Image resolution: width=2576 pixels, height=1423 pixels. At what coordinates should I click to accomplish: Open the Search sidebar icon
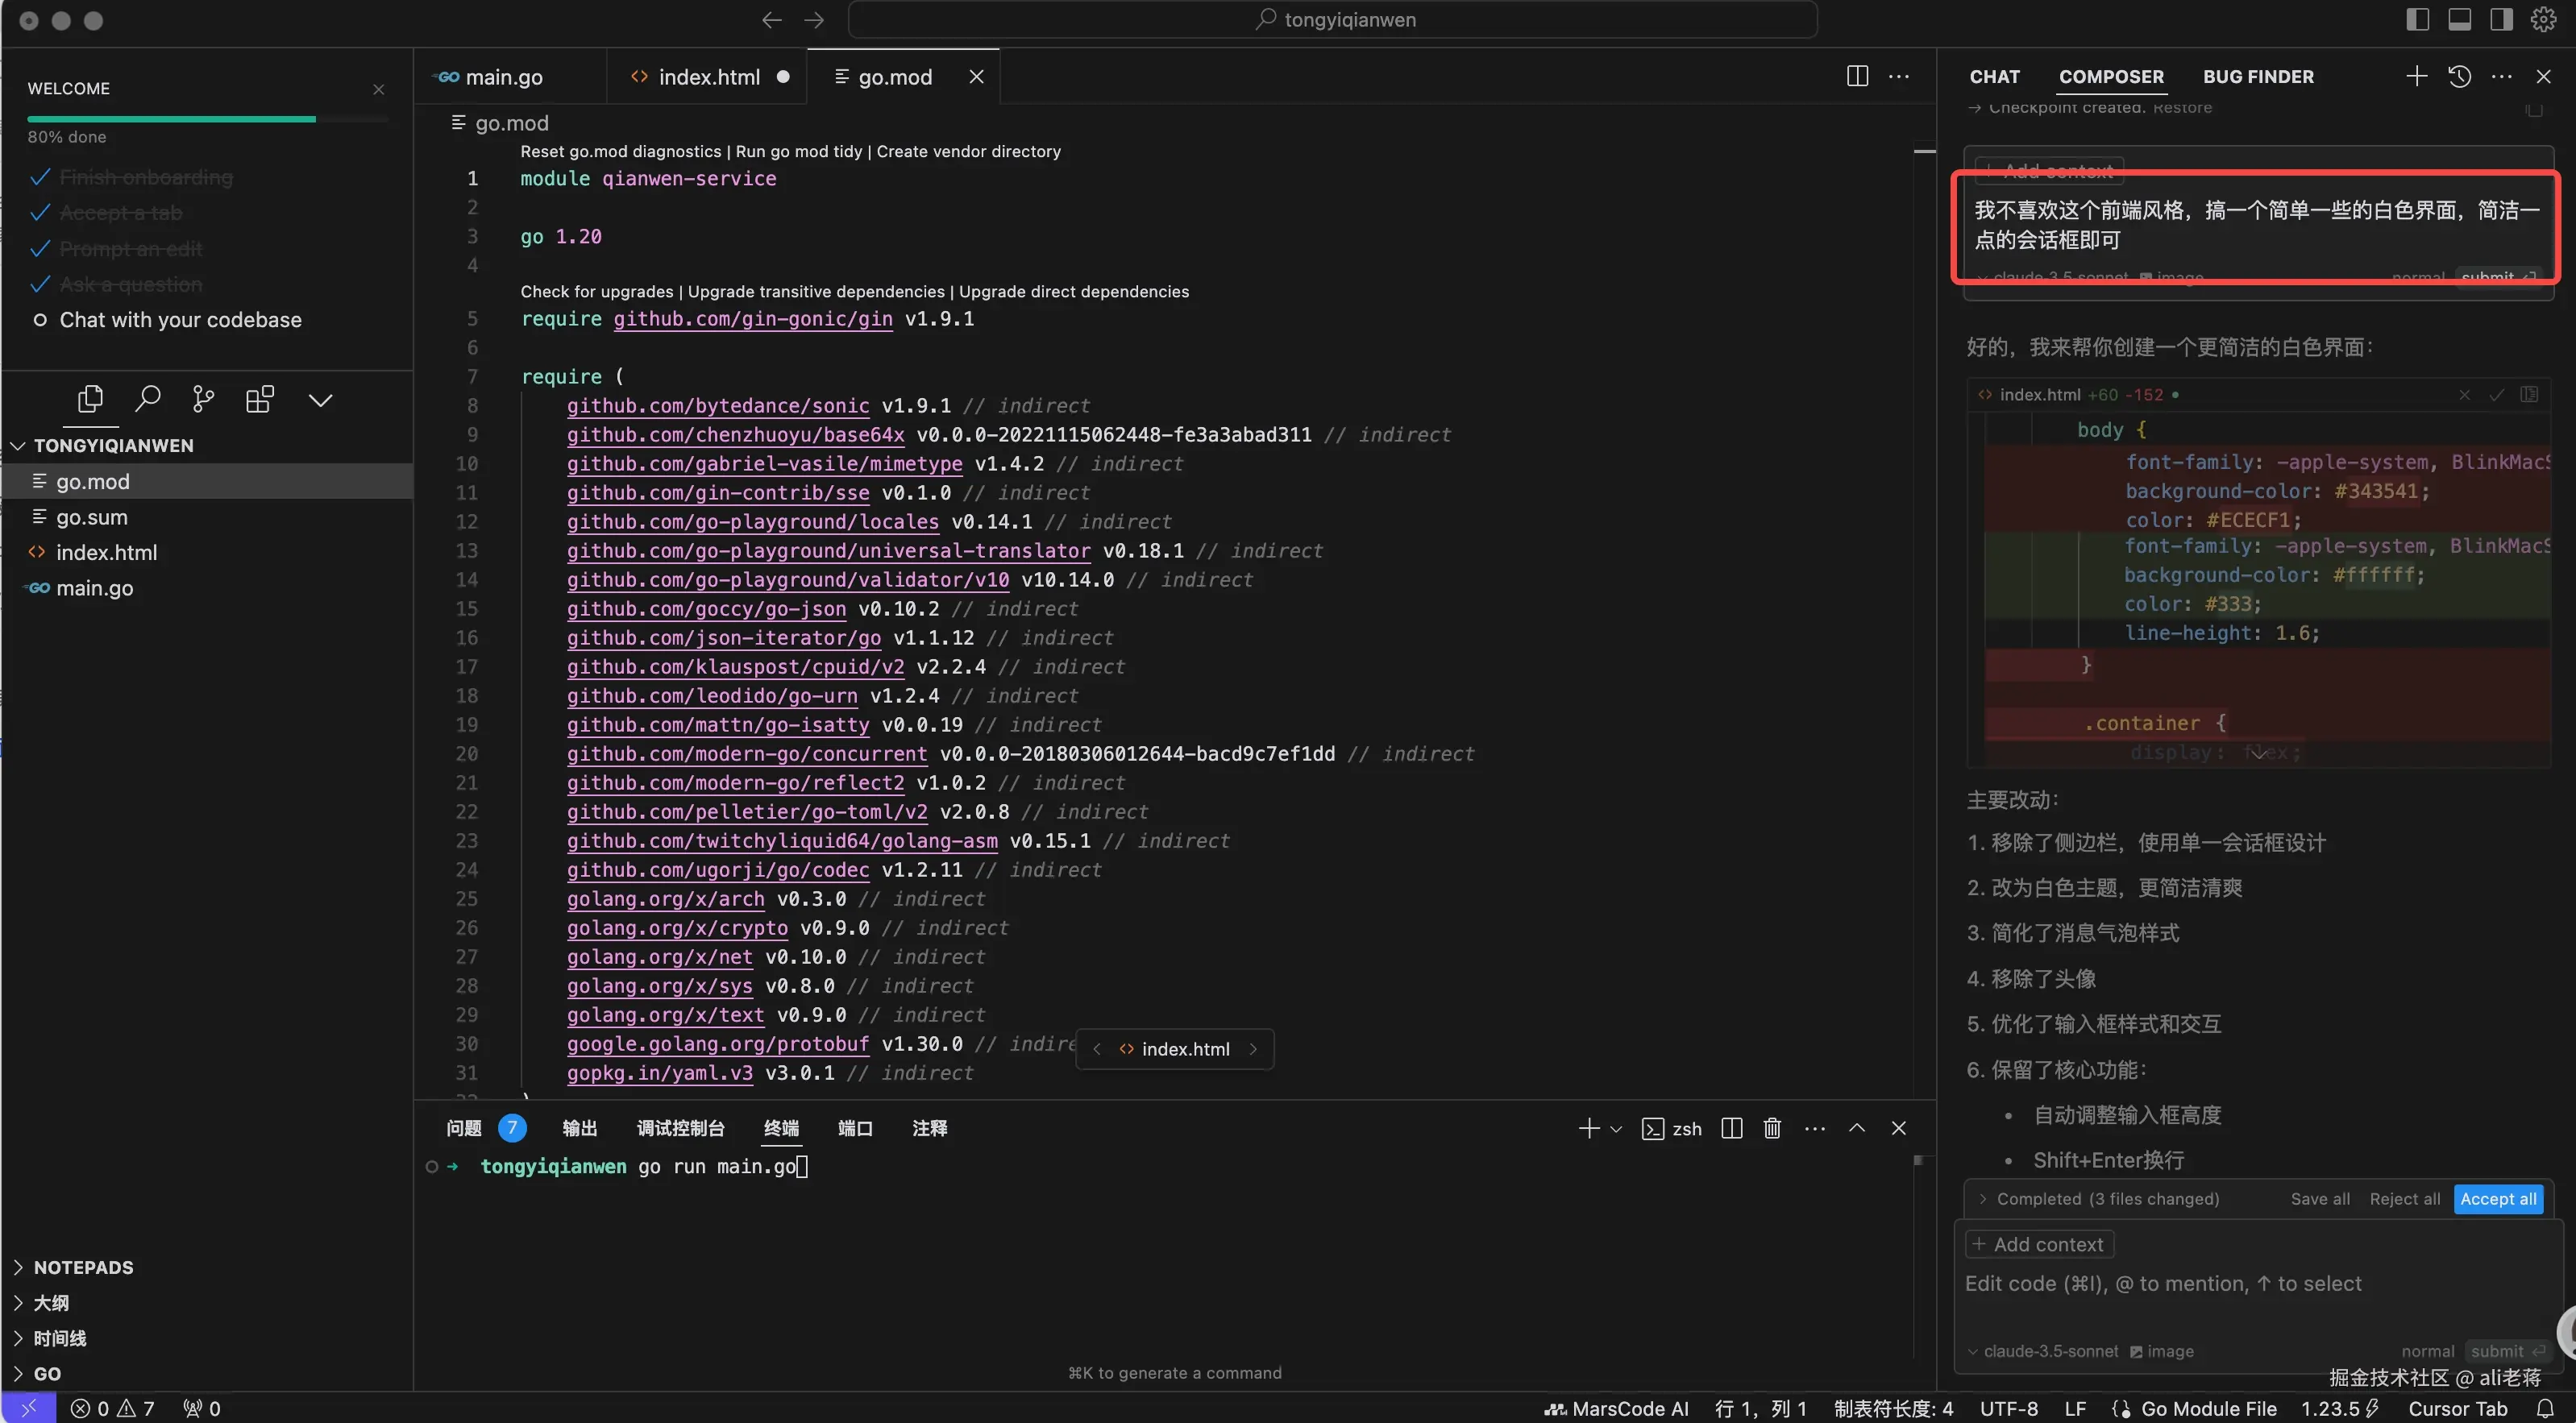pyautogui.click(x=147, y=399)
